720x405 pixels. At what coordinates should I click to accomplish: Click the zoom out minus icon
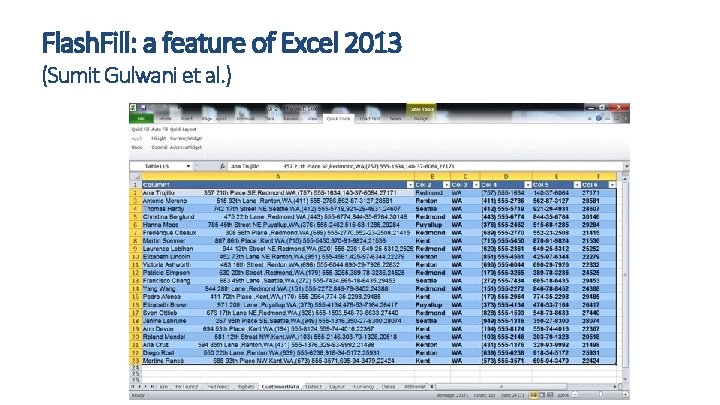575,395
